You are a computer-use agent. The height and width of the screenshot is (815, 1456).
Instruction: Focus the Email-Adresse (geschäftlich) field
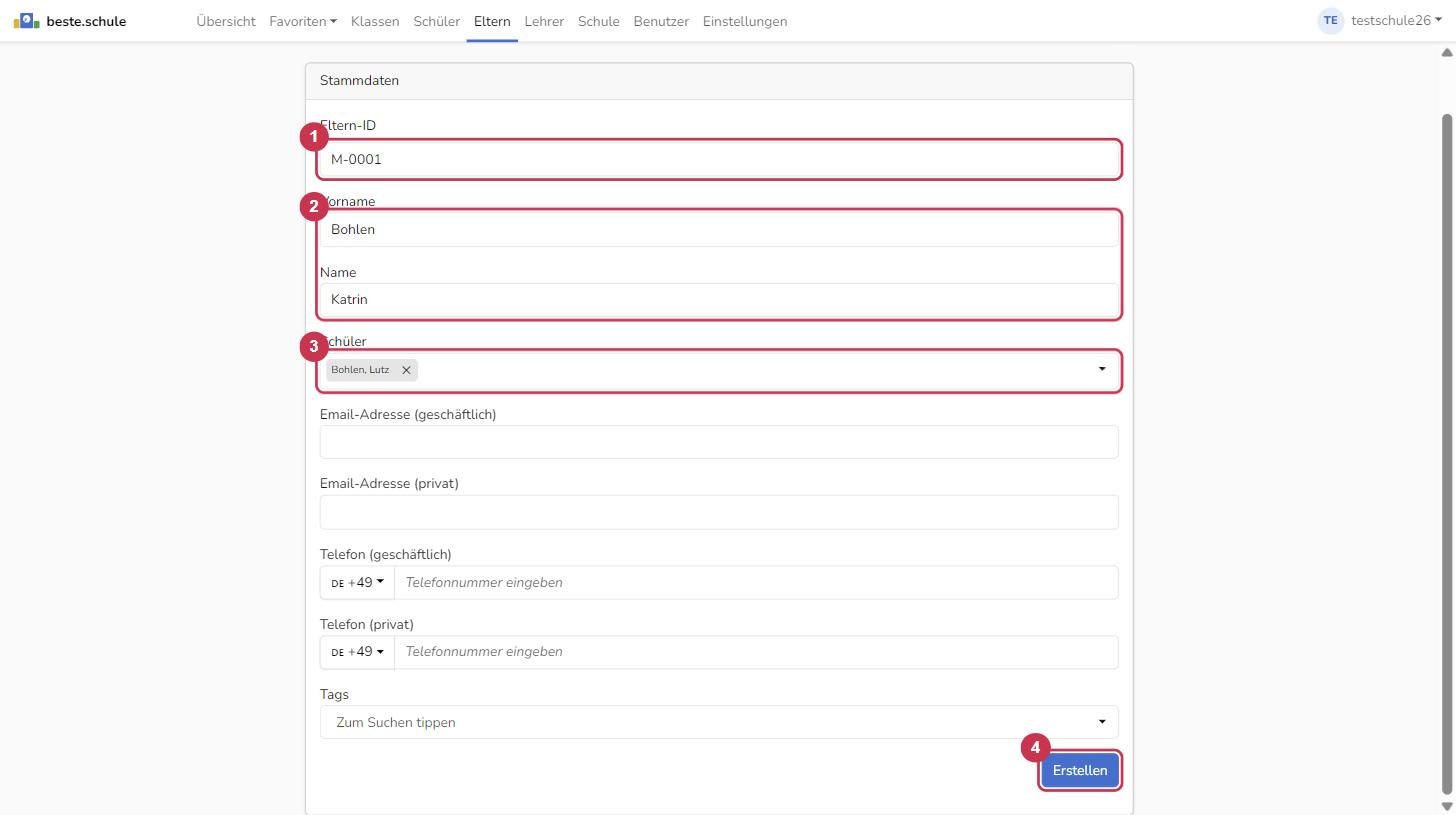click(719, 442)
